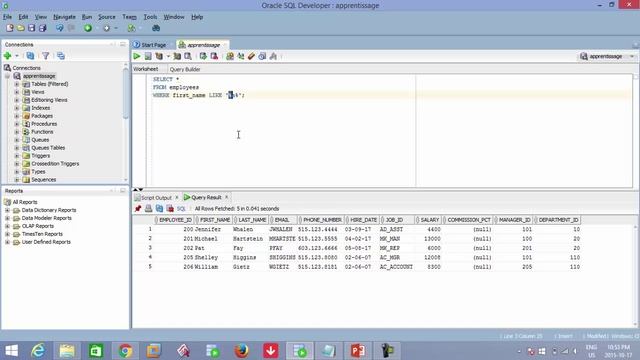640x360 pixels.
Task: Close the Script Output tab
Action: click(177, 198)
